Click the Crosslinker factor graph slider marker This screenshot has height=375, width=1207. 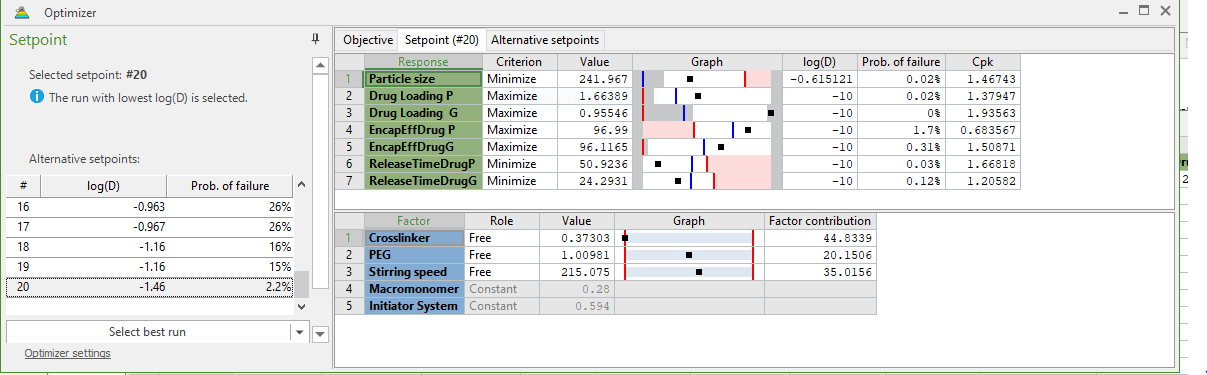coord(625,238)
